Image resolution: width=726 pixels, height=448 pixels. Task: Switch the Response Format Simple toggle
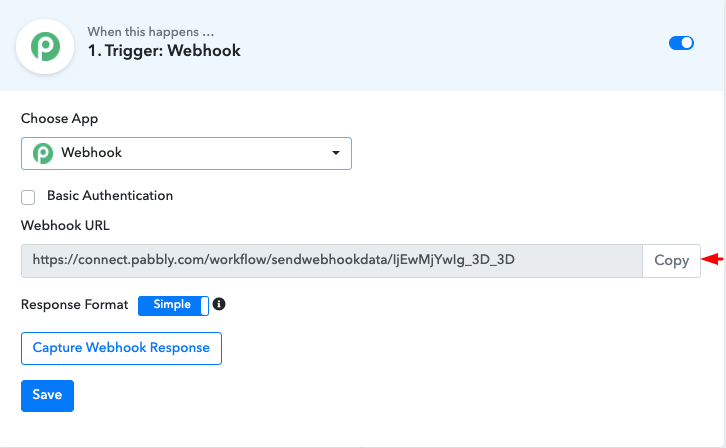[173, 305]
